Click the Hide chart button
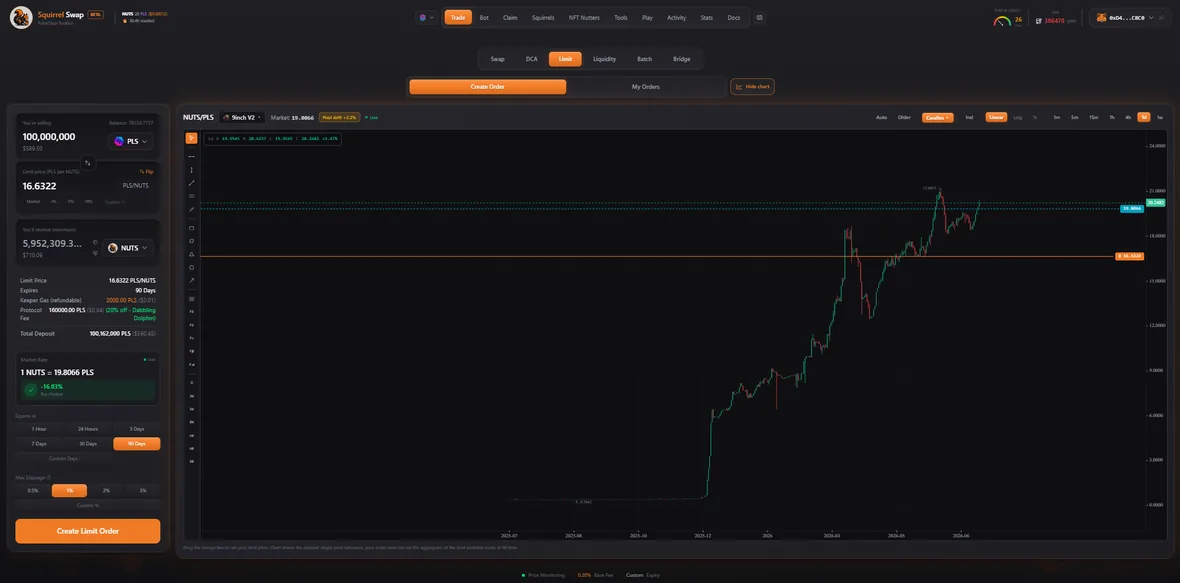Screen dimensions: 1180x583 pos(753,87)
